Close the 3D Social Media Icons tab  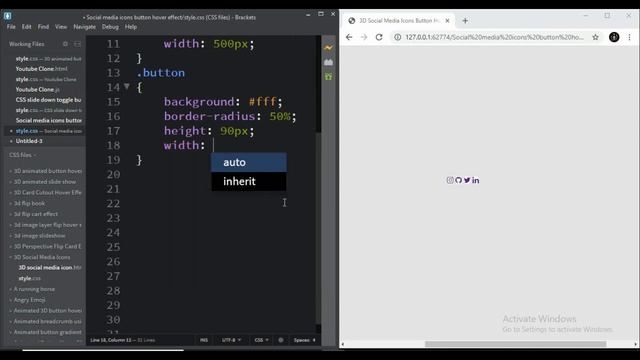[x=447, y=20]
